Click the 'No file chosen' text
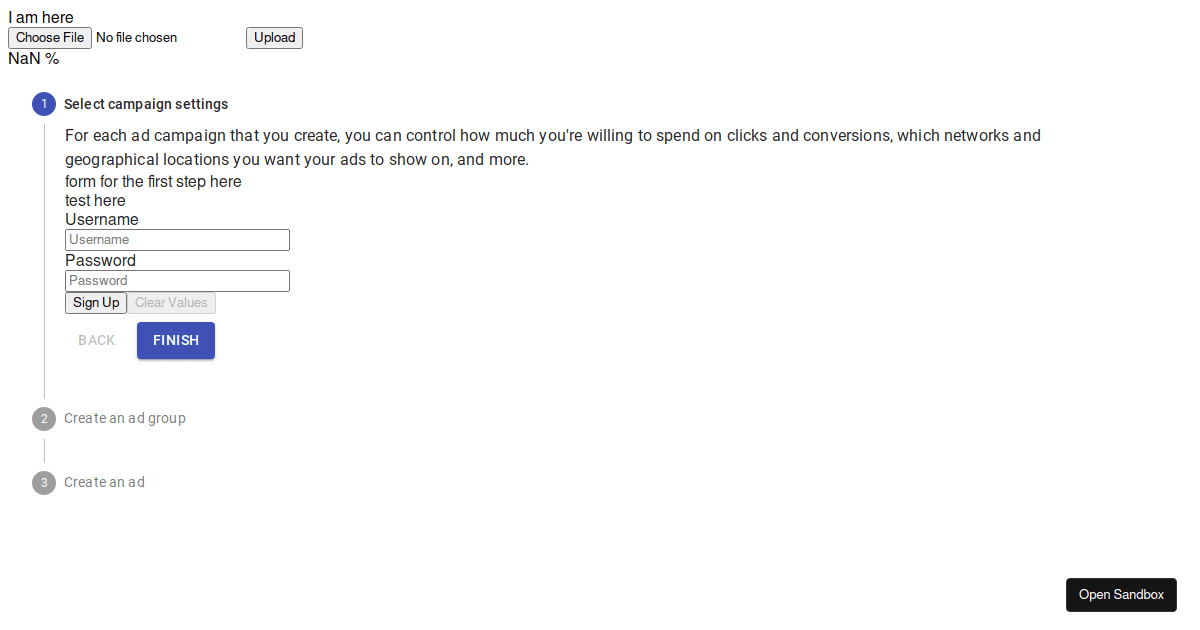This screenshot has height=630, width=1200. (137, 38)
